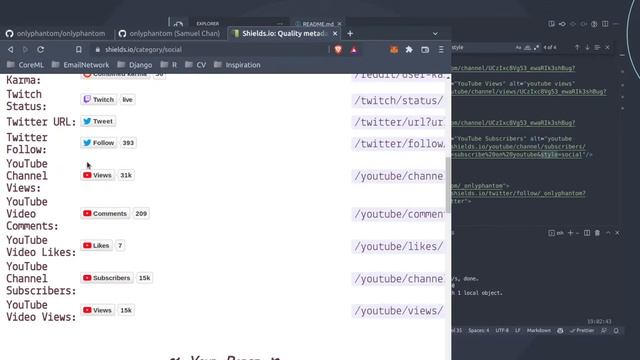
Task: Open the CV bookmarks folder
Action: (x=196, y=65)
